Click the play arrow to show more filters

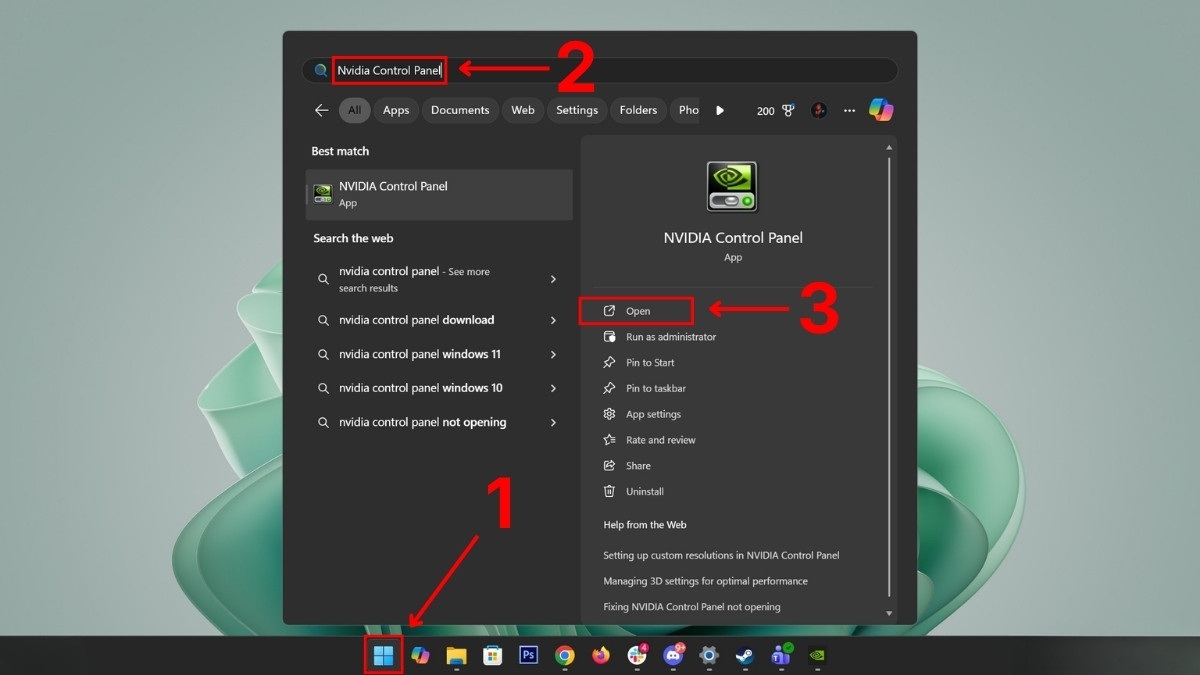tap(720, 110)
